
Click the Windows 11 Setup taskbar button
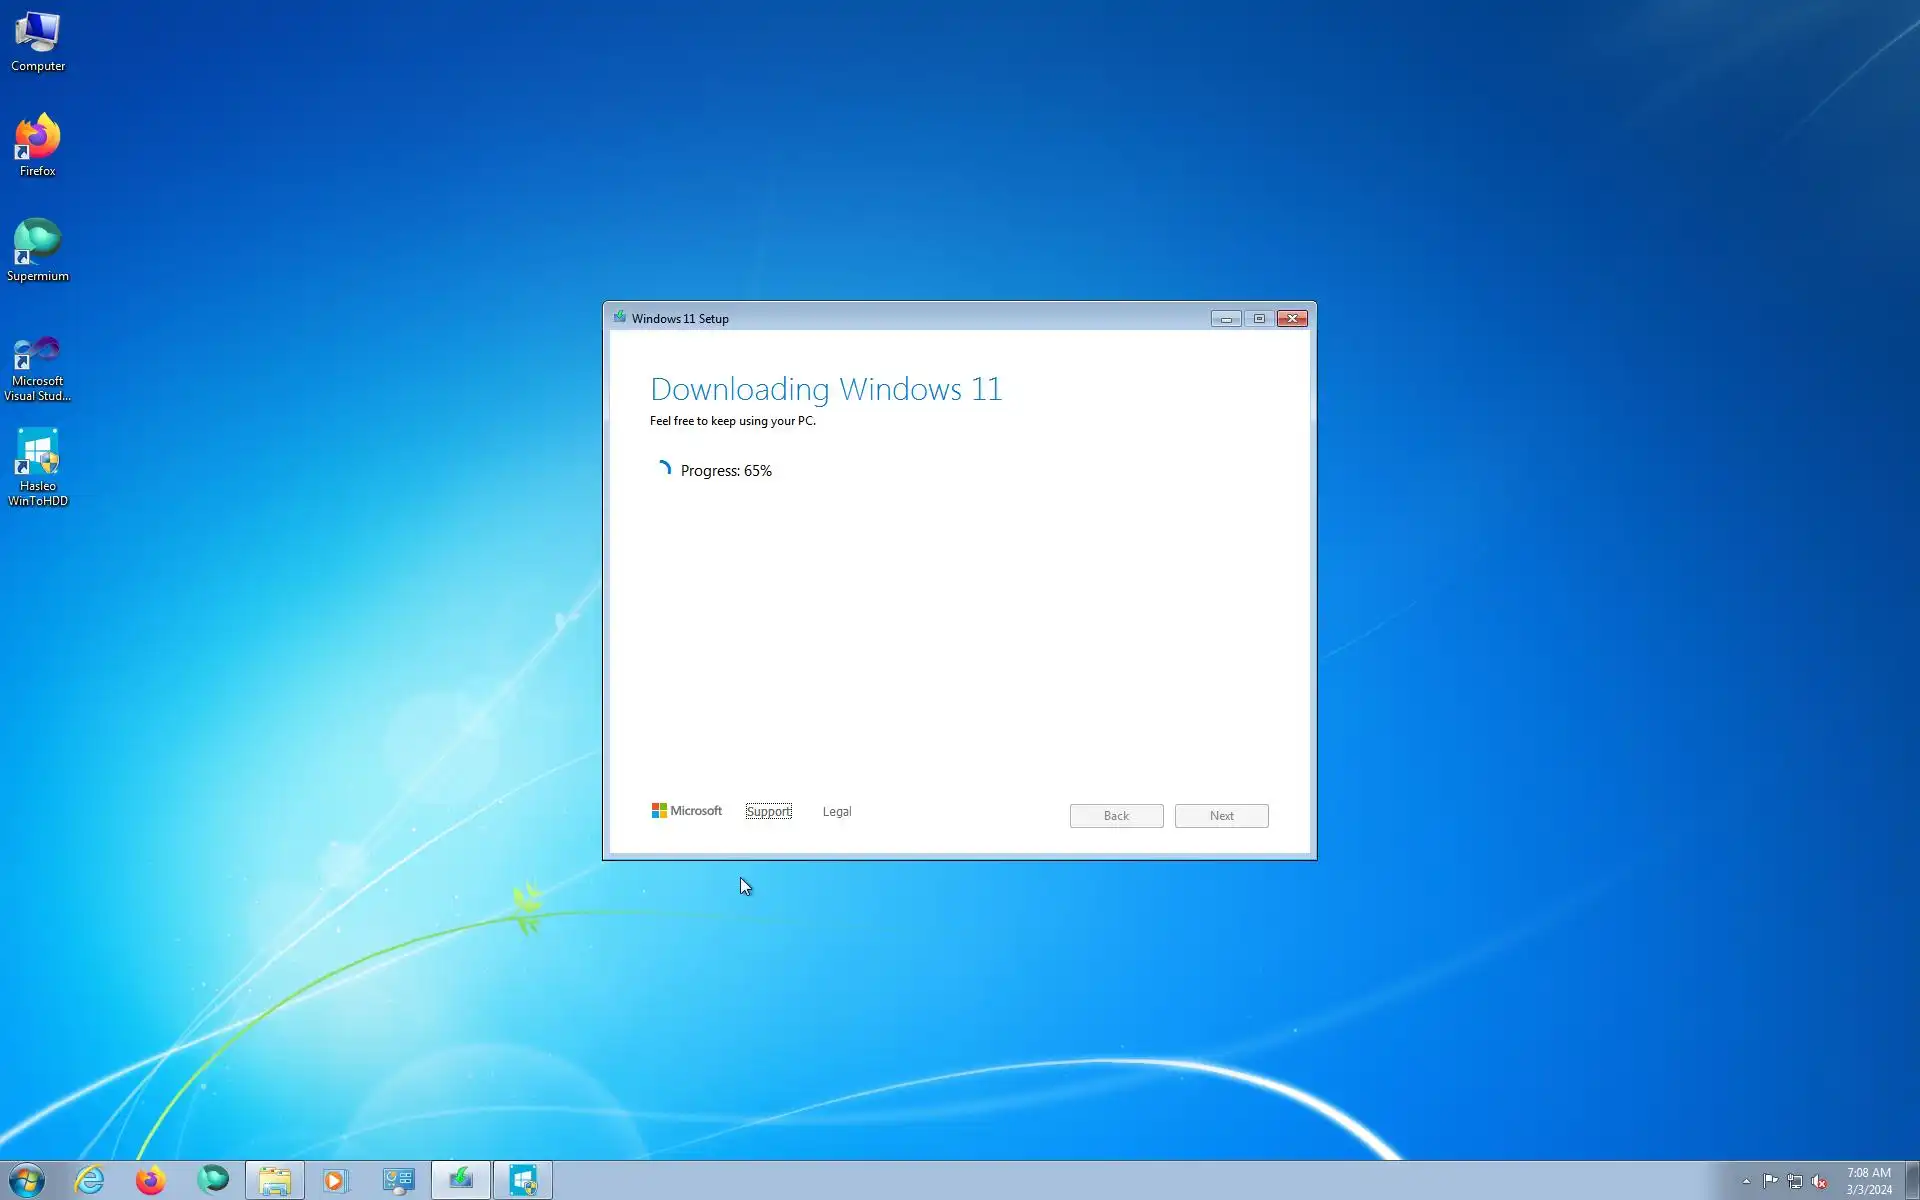tap(461, 1180)
